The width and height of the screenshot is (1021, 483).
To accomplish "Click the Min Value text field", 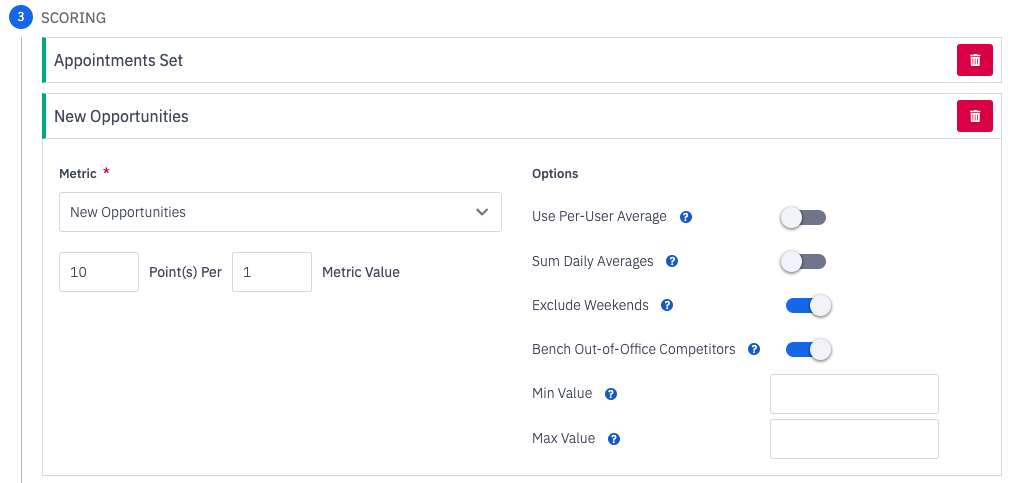I will pyautogui.click(x=854, y=394).
